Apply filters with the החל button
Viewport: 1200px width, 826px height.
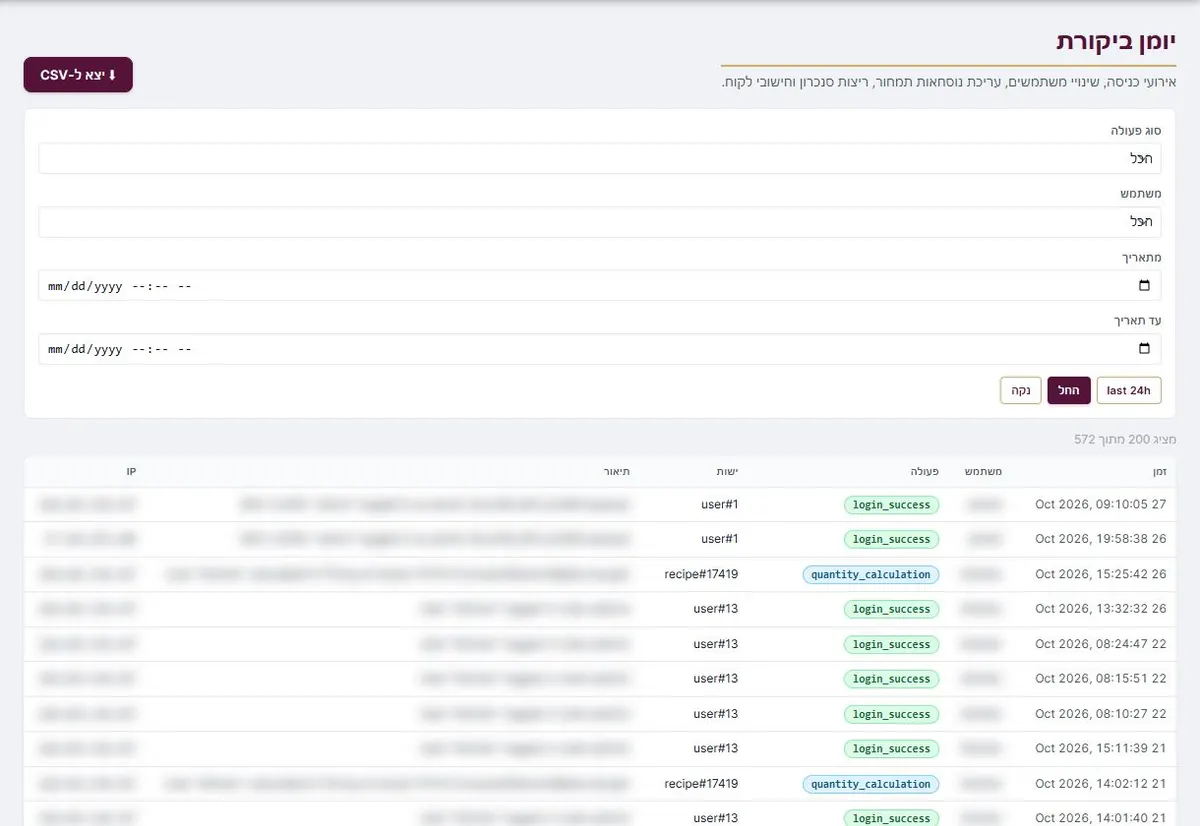(1069, 390)
